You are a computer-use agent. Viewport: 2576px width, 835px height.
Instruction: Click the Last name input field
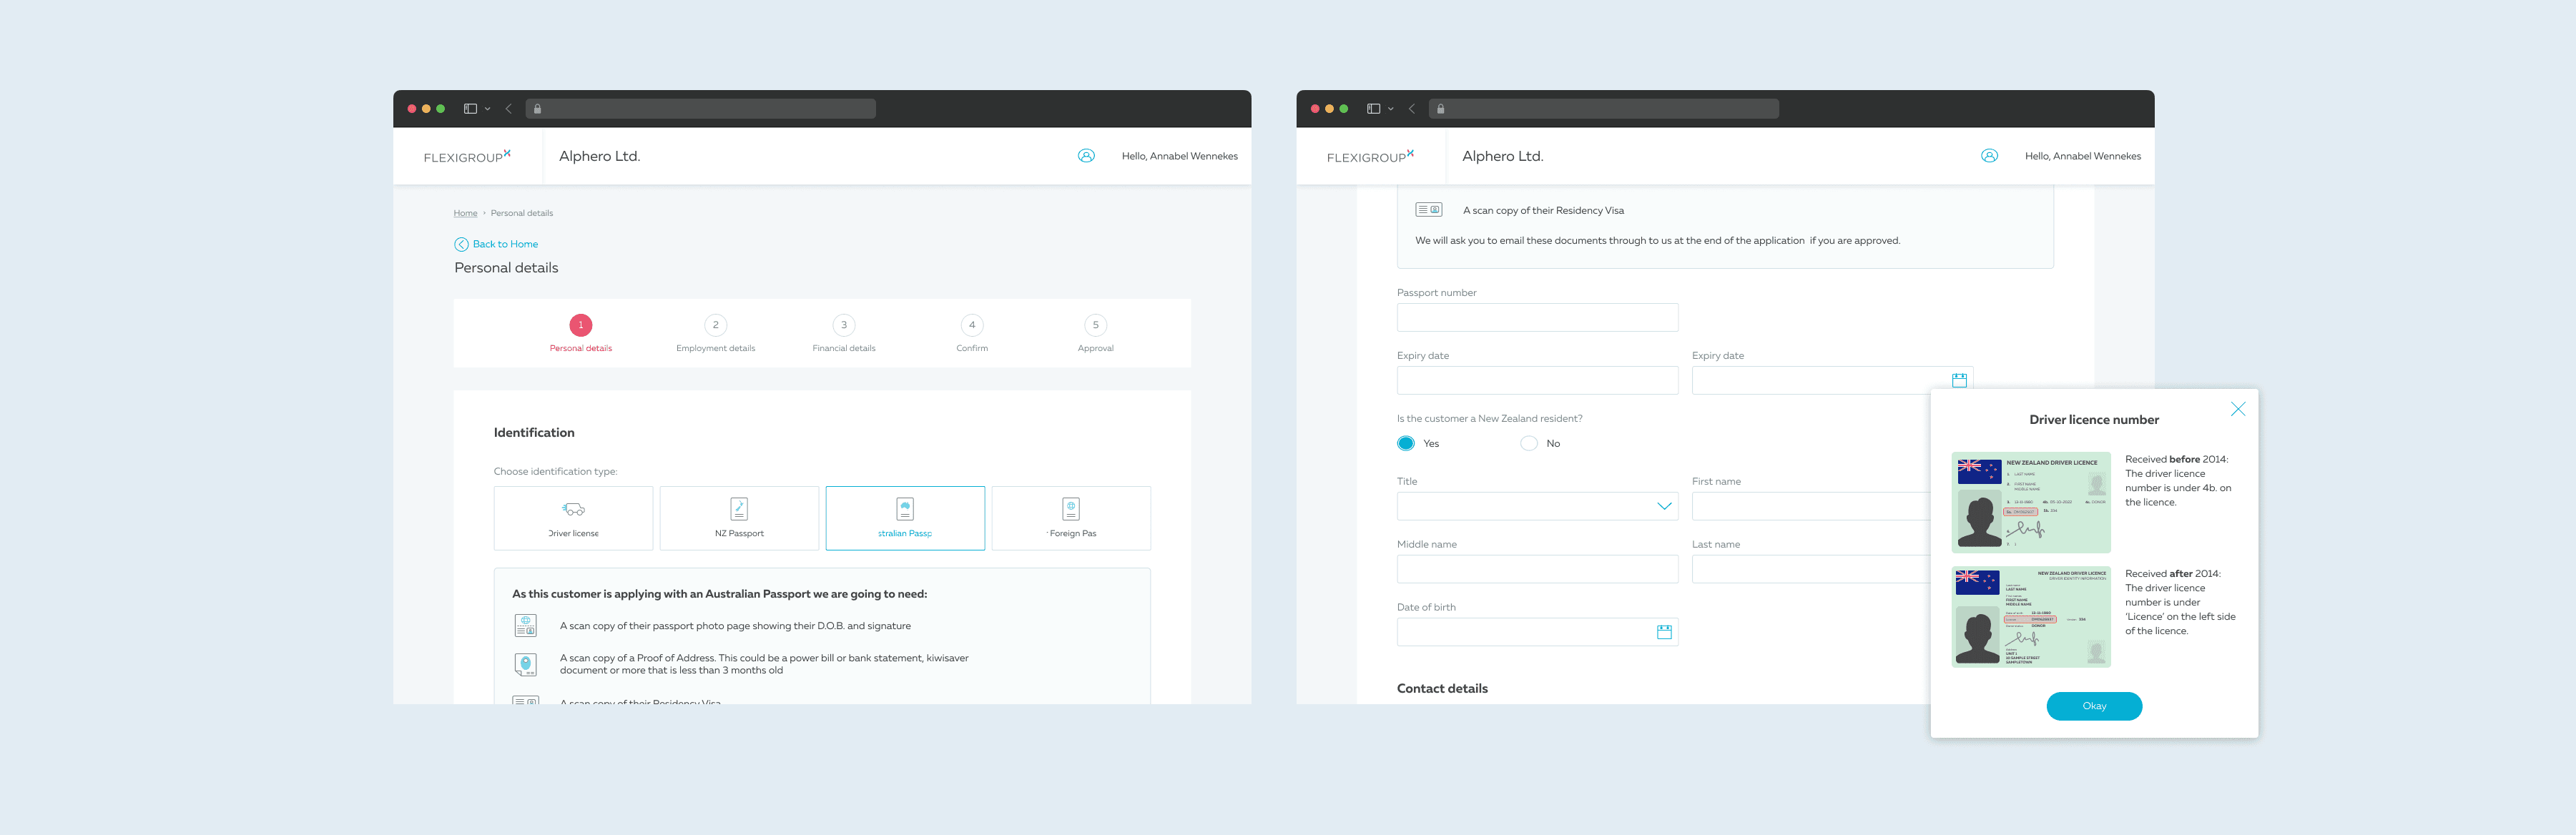pyautogui.click(x=1811, y=569)
